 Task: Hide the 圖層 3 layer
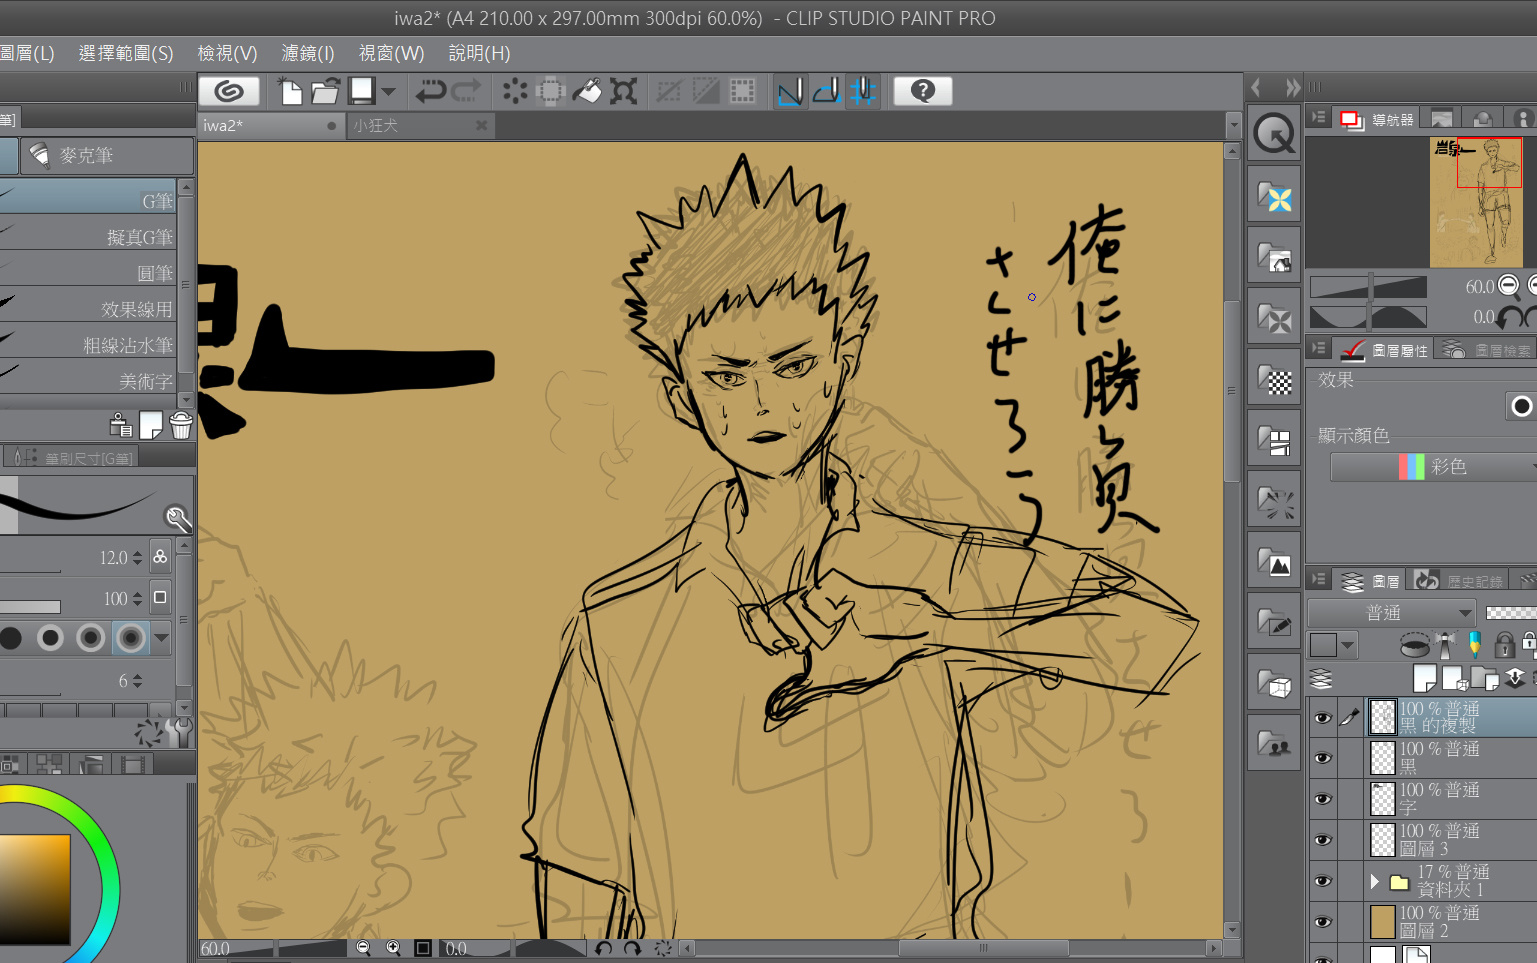tap(1322, 840)
